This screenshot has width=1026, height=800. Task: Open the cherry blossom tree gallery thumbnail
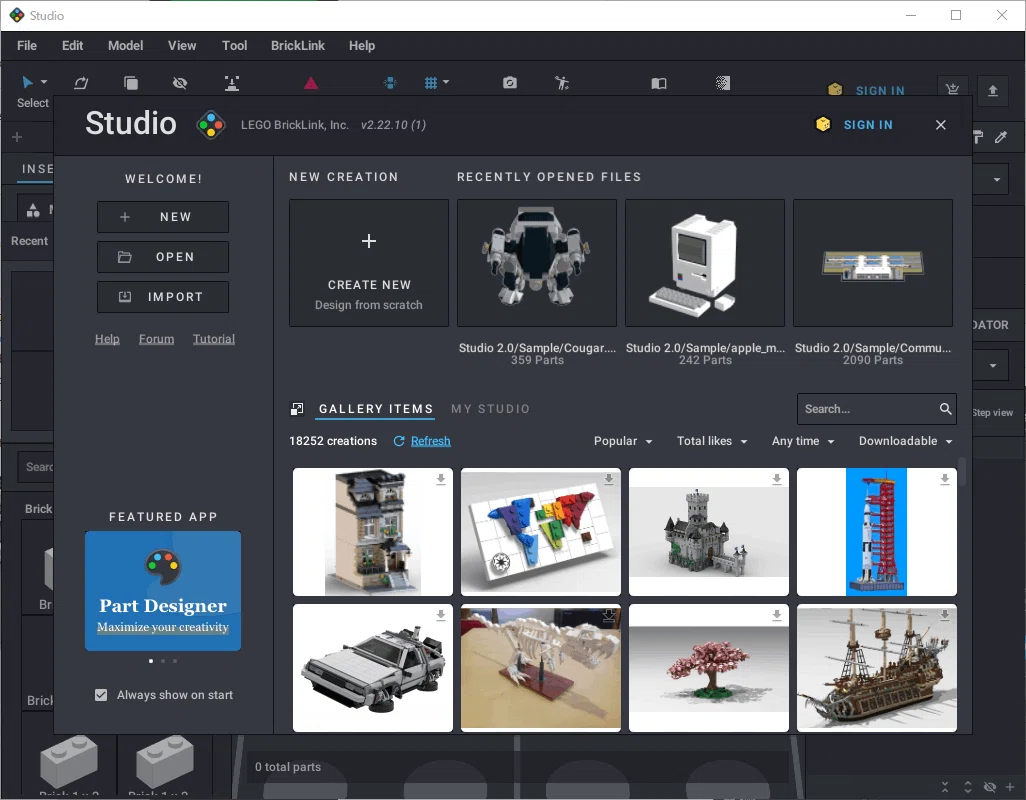tap(709, 668)
